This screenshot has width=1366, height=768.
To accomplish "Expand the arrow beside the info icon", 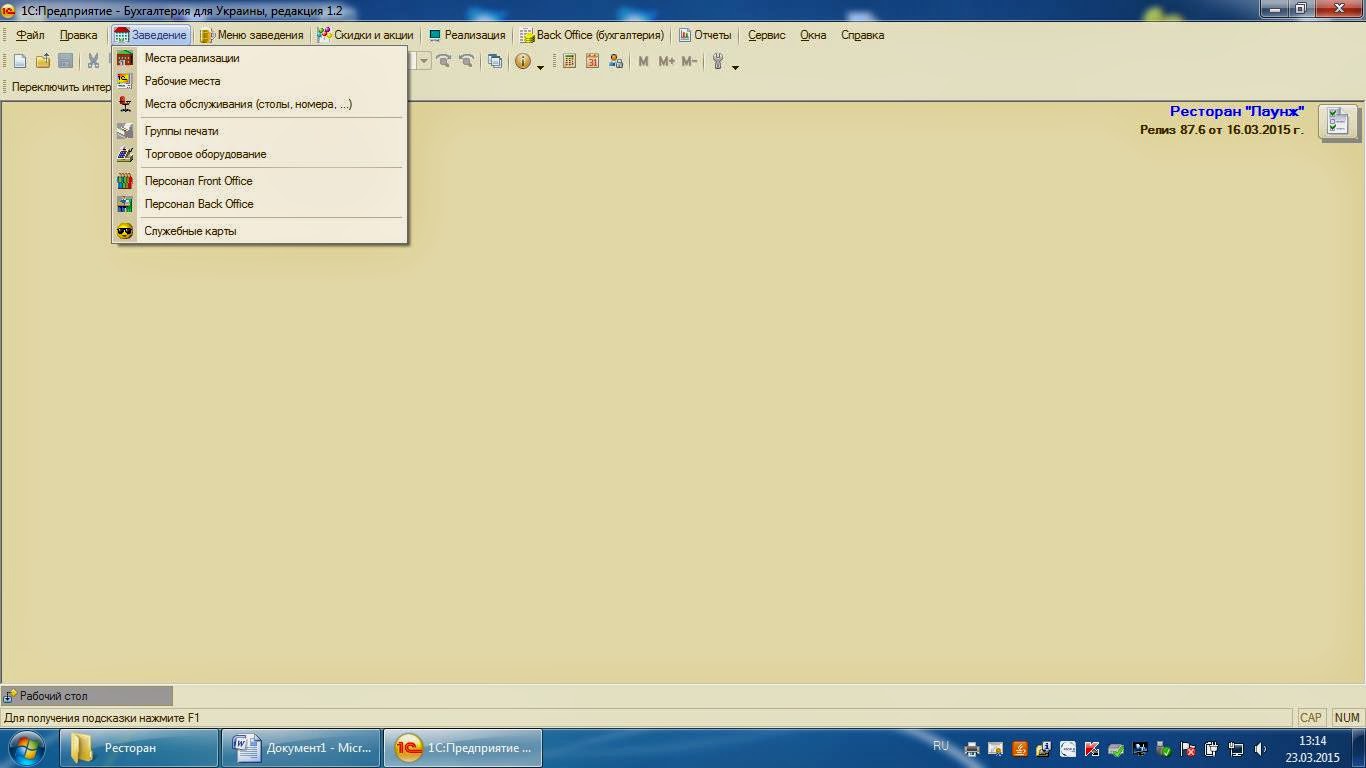I will coord(540,65).
